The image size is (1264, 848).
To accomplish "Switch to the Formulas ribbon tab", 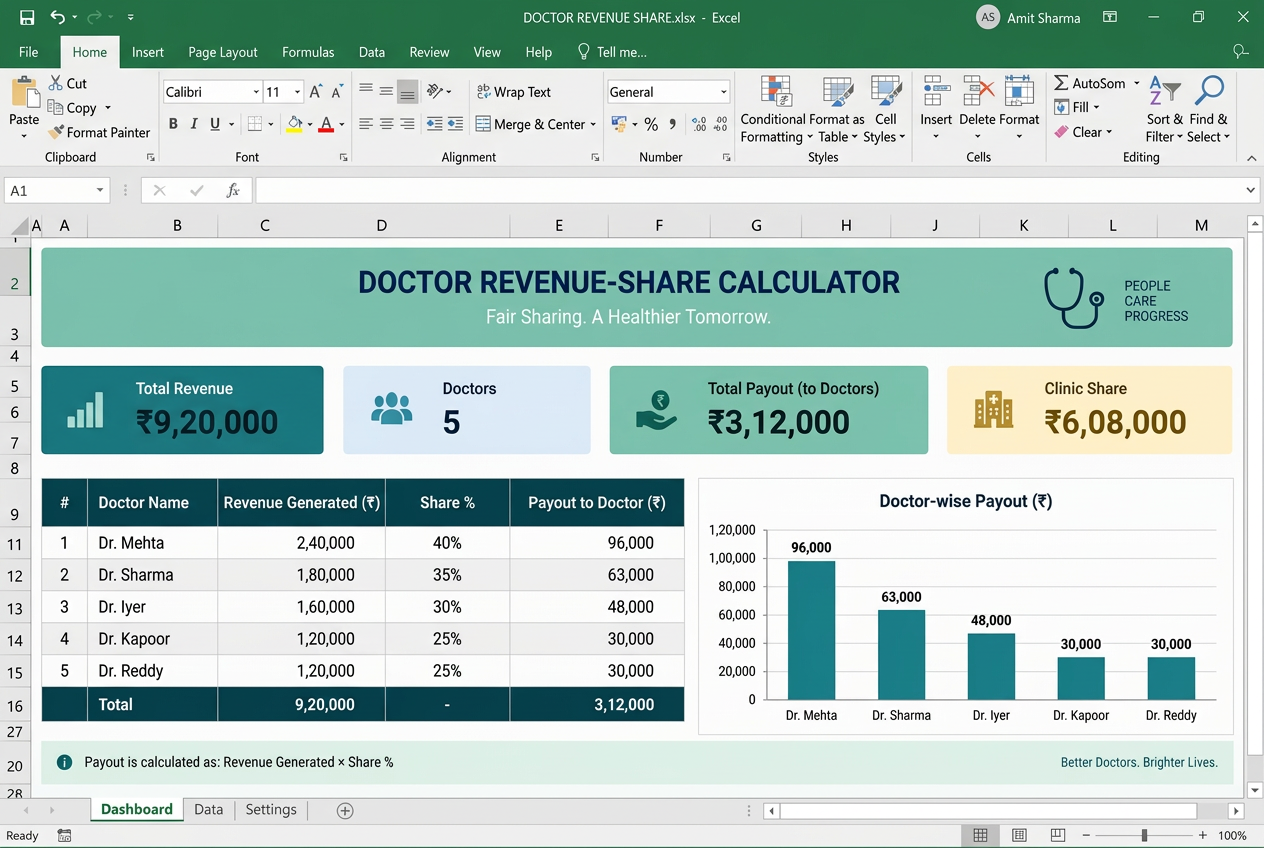I will pos(308,52).
